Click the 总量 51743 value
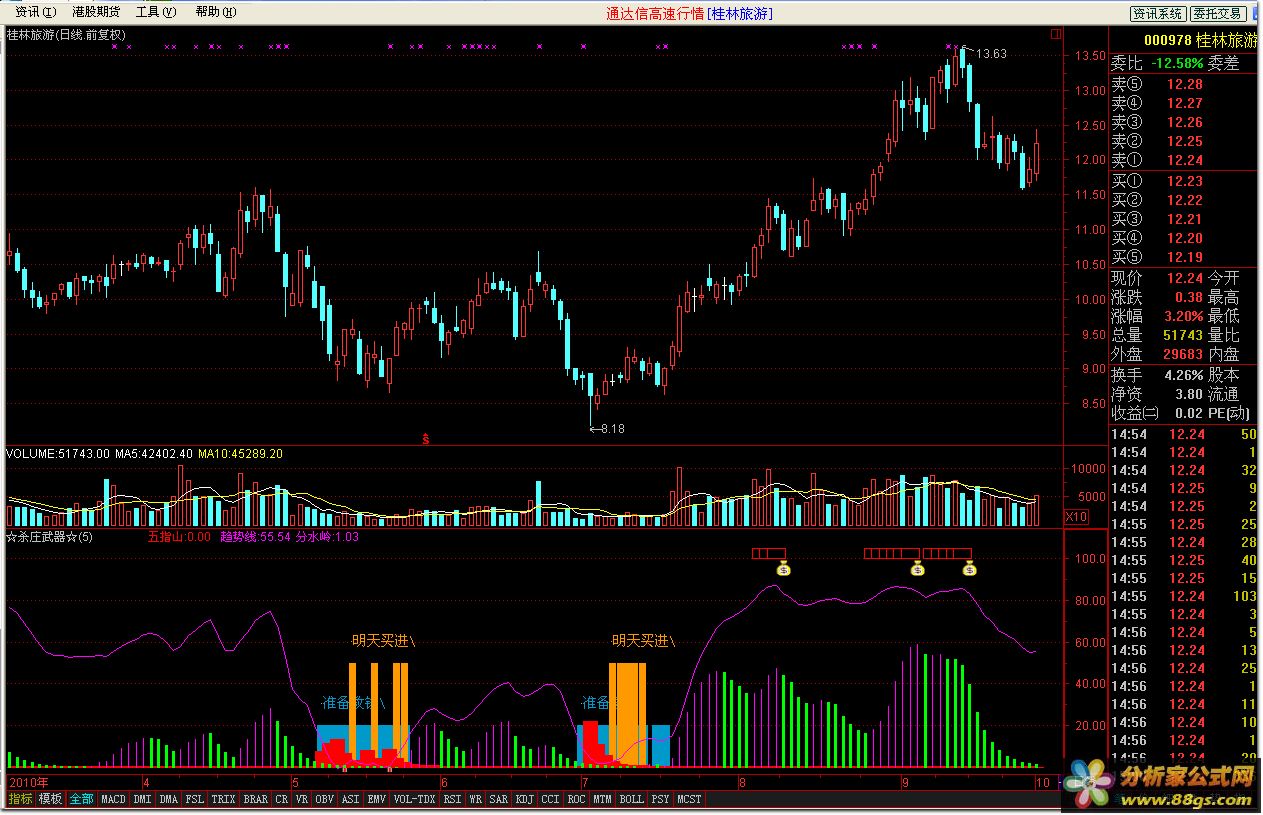 point(1183,335)
